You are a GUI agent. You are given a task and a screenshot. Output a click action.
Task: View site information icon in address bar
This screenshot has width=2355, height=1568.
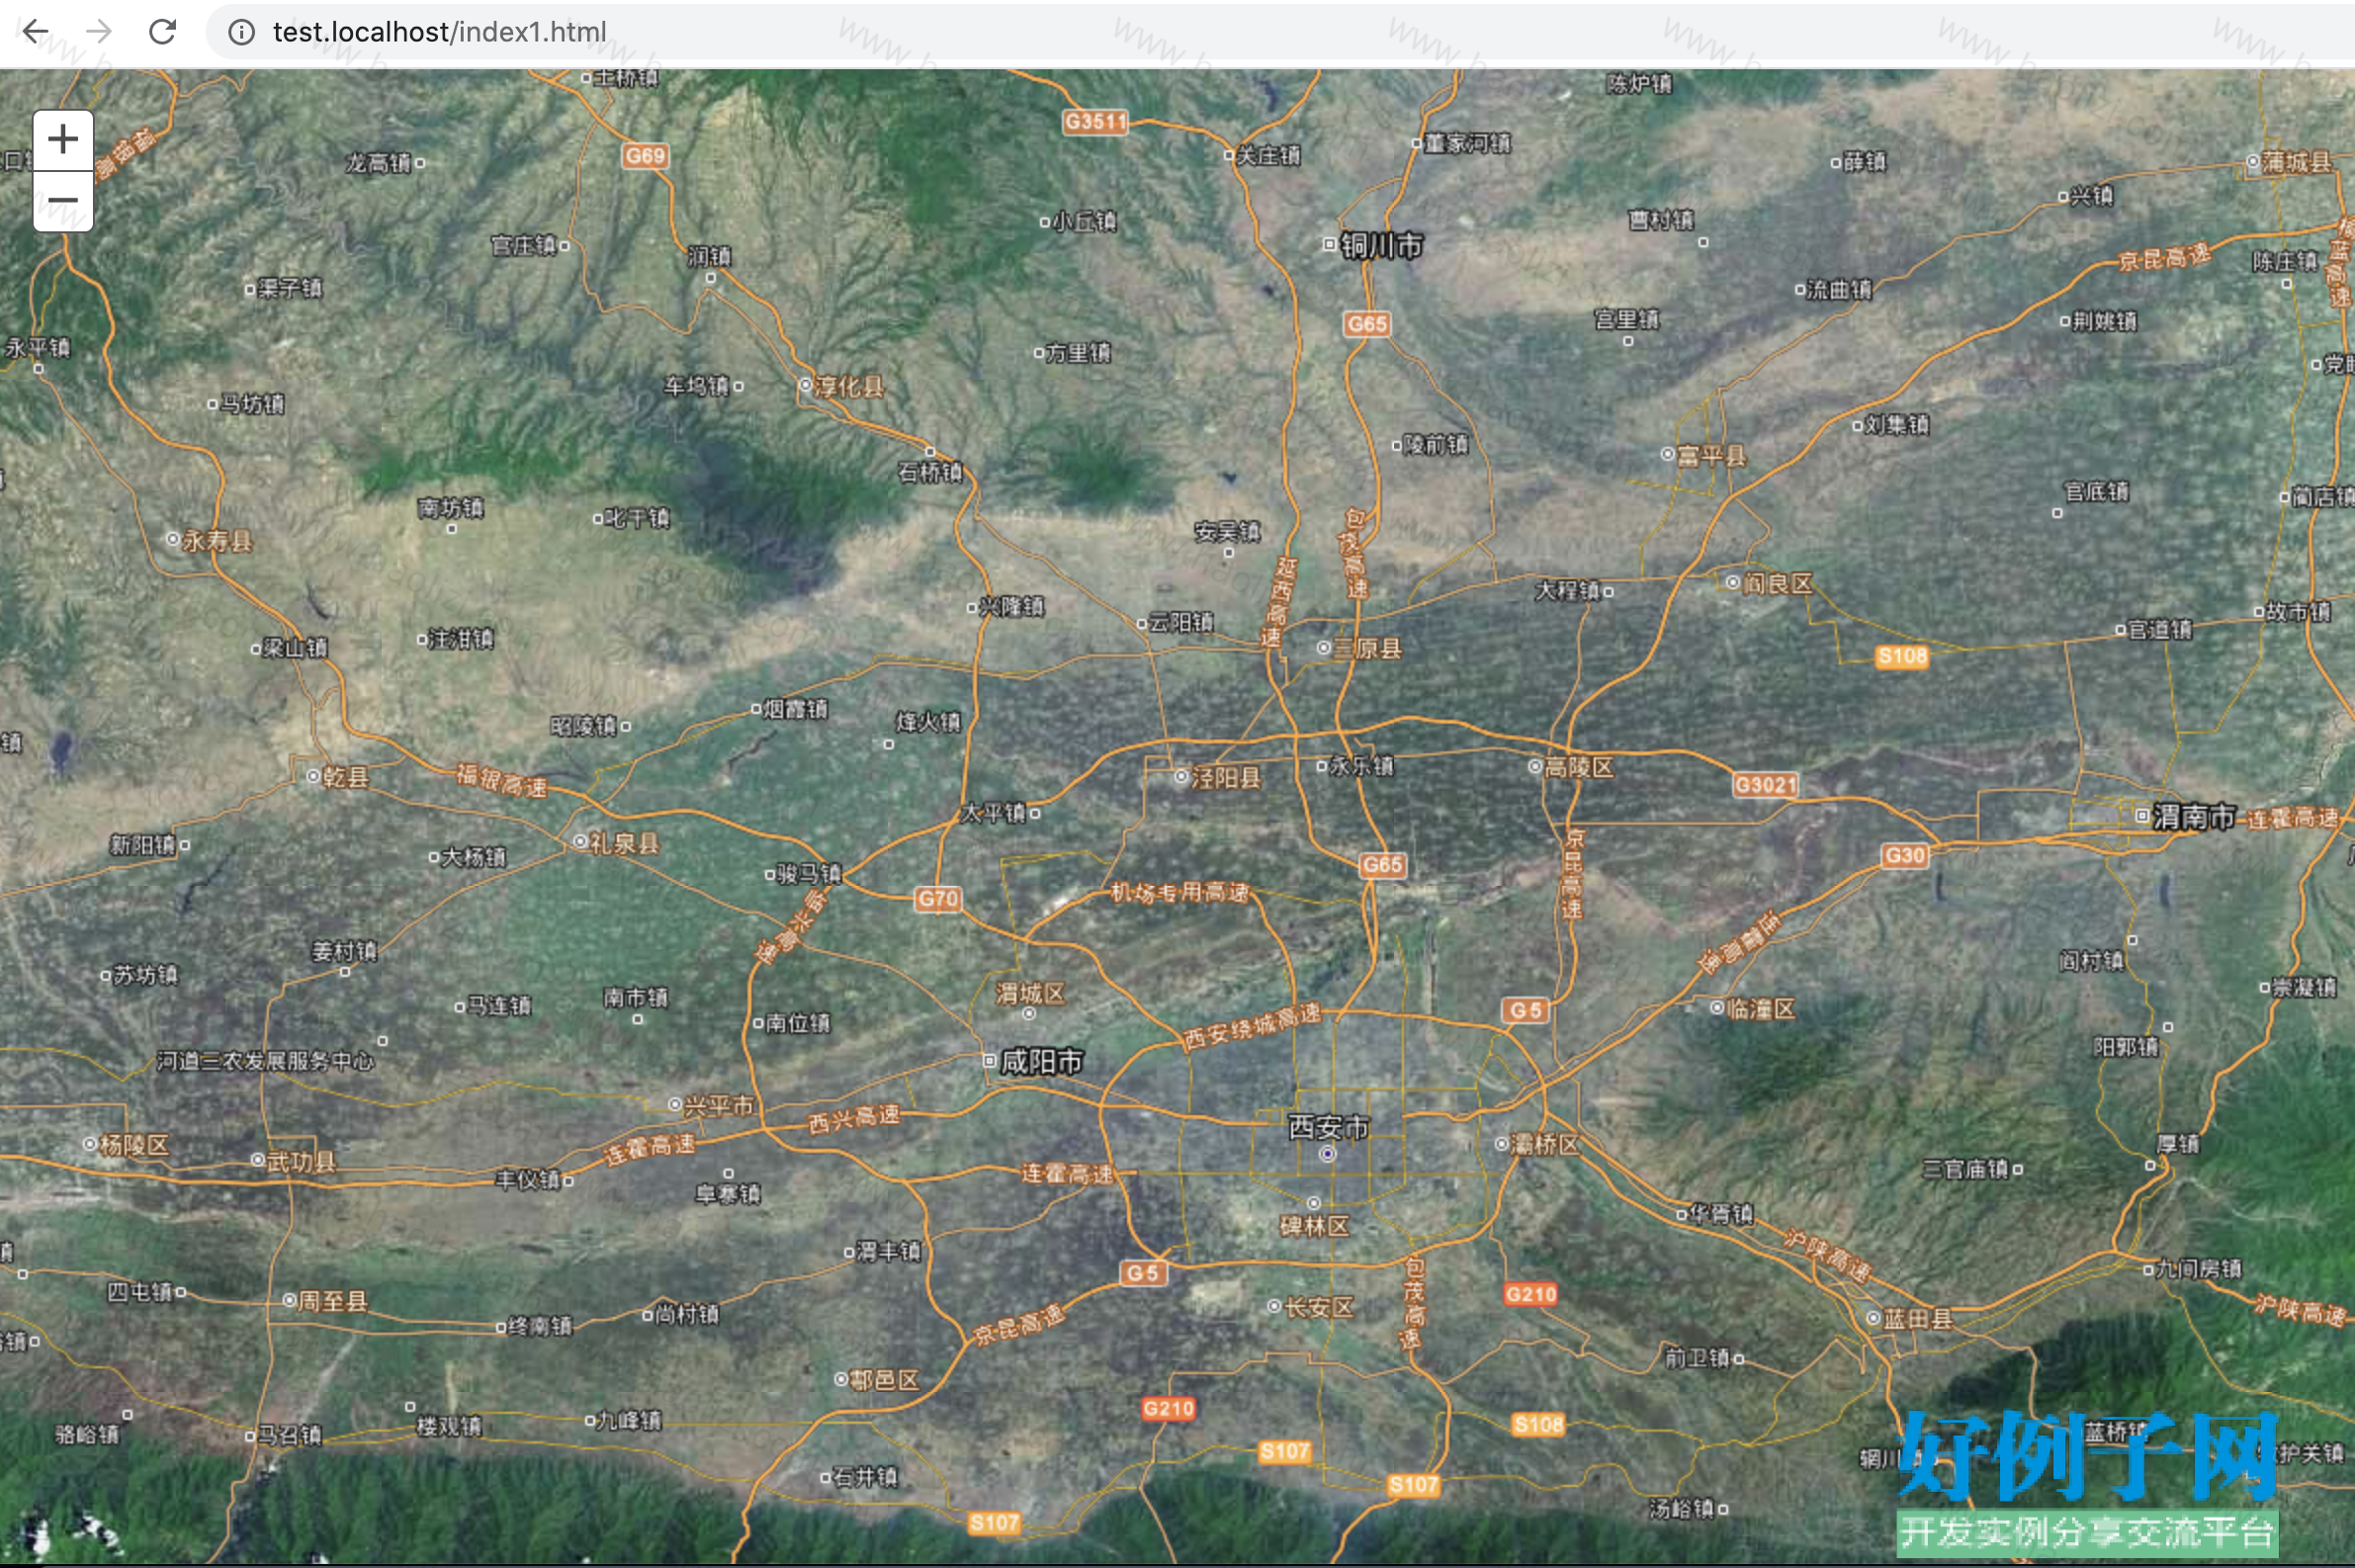coord(241,33)
